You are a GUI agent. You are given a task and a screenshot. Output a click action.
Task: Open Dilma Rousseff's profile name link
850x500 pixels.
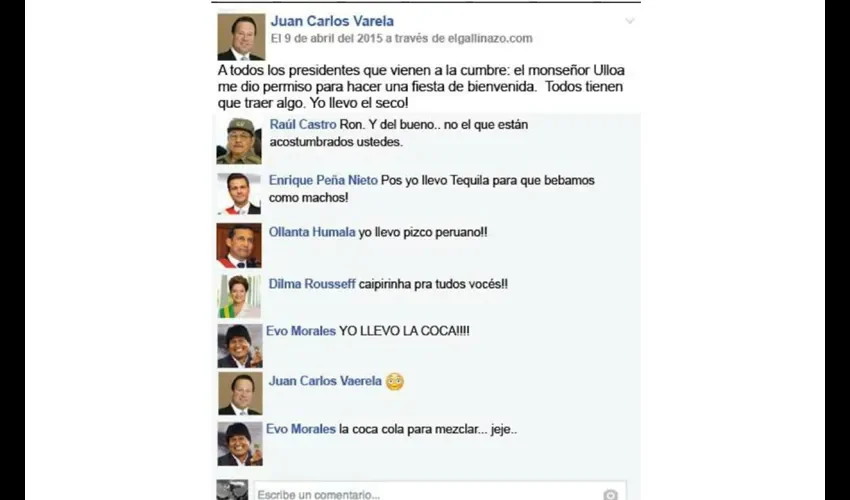312,284
